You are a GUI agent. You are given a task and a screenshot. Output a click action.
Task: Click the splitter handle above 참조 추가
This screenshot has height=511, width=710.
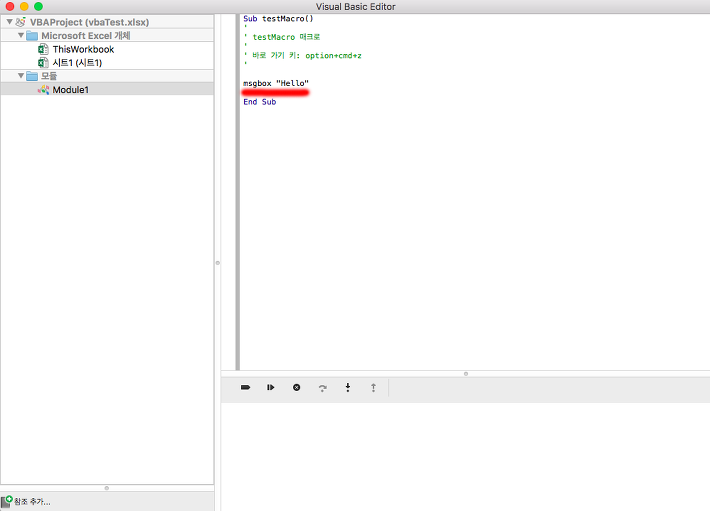click(x=107, y=488)
